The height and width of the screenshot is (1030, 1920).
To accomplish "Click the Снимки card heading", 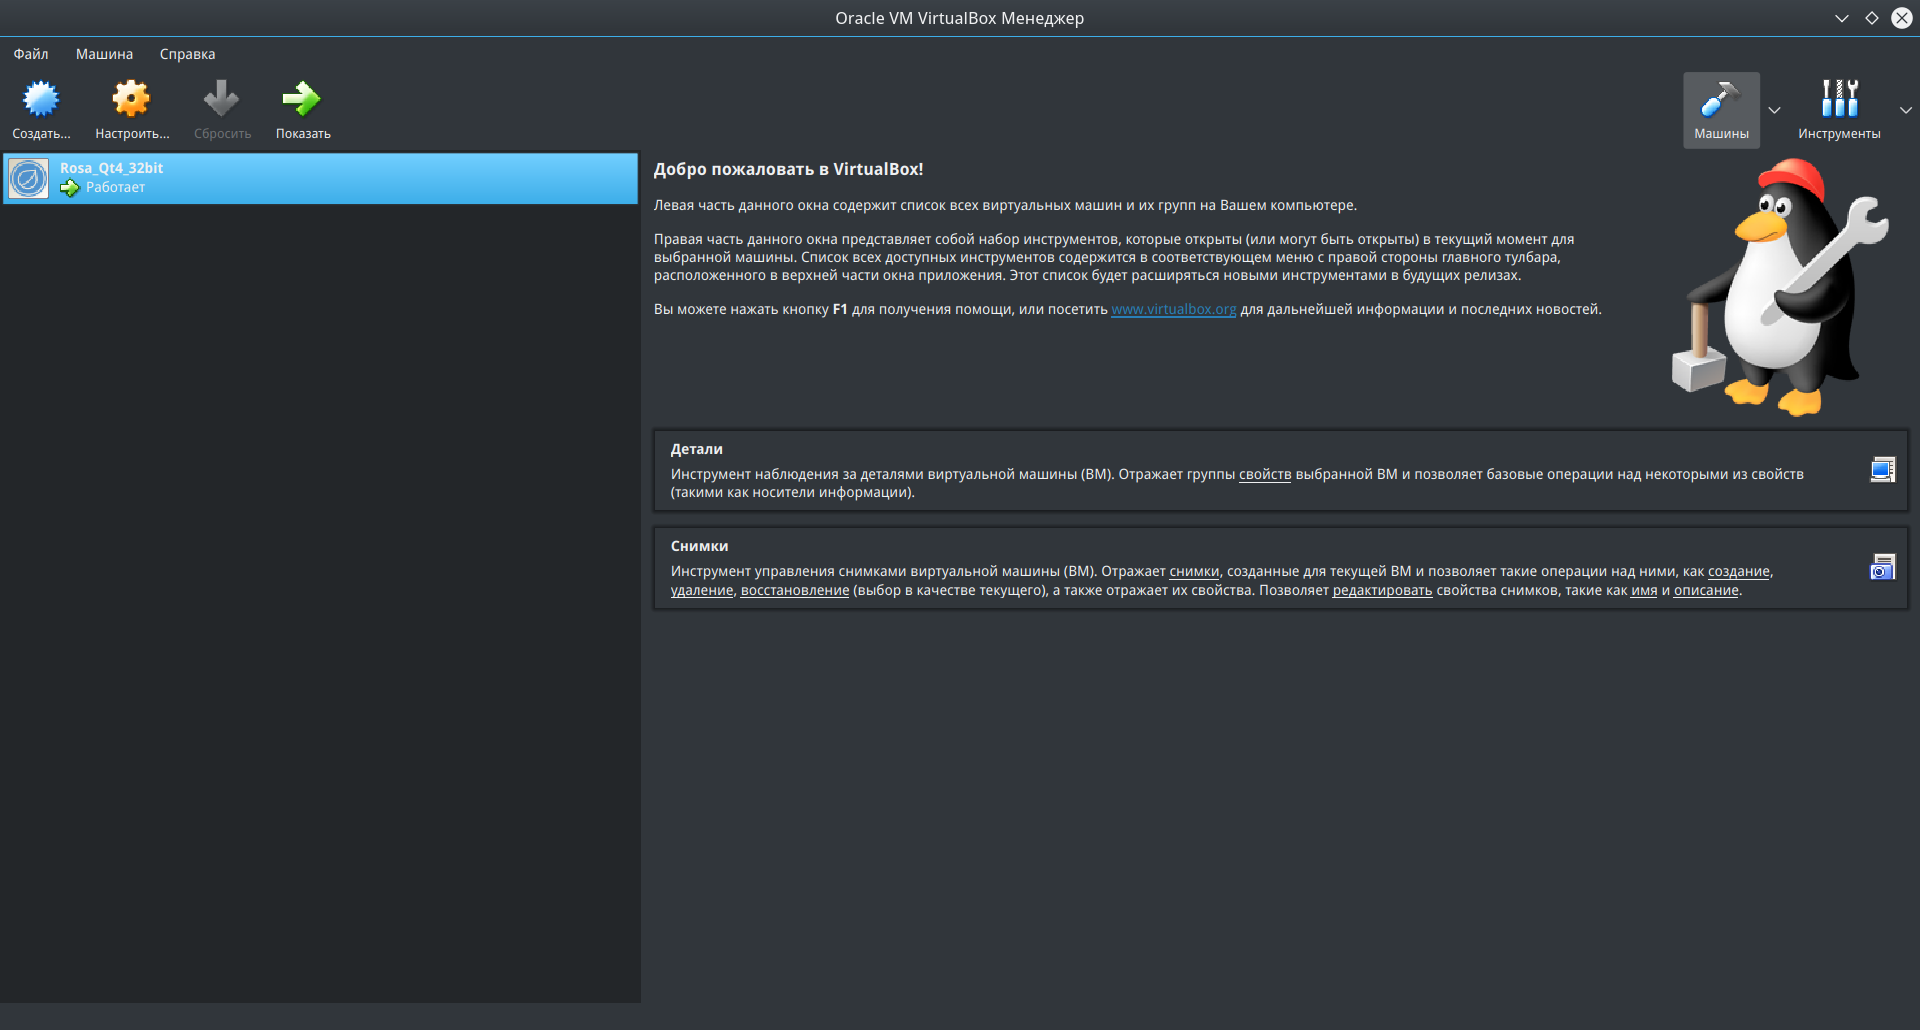I will click(699, 546).
